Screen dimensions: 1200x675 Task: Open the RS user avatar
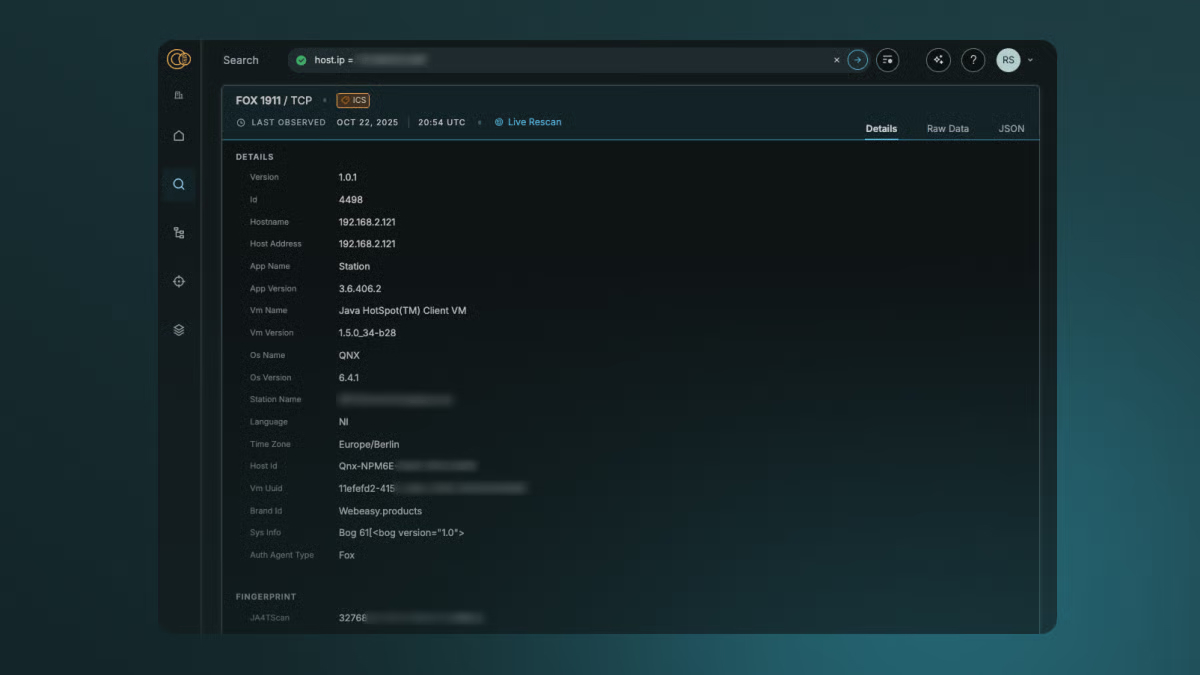[x=1008, y=60]
